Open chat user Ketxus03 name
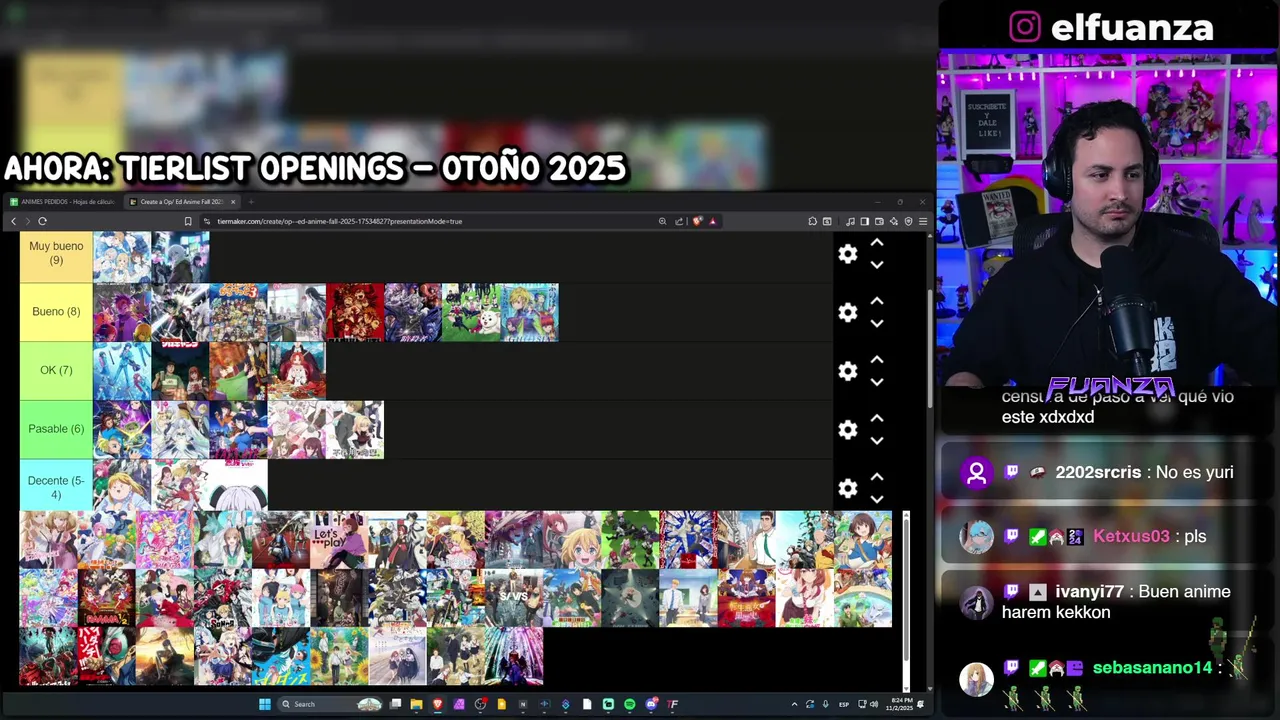 1131,536
